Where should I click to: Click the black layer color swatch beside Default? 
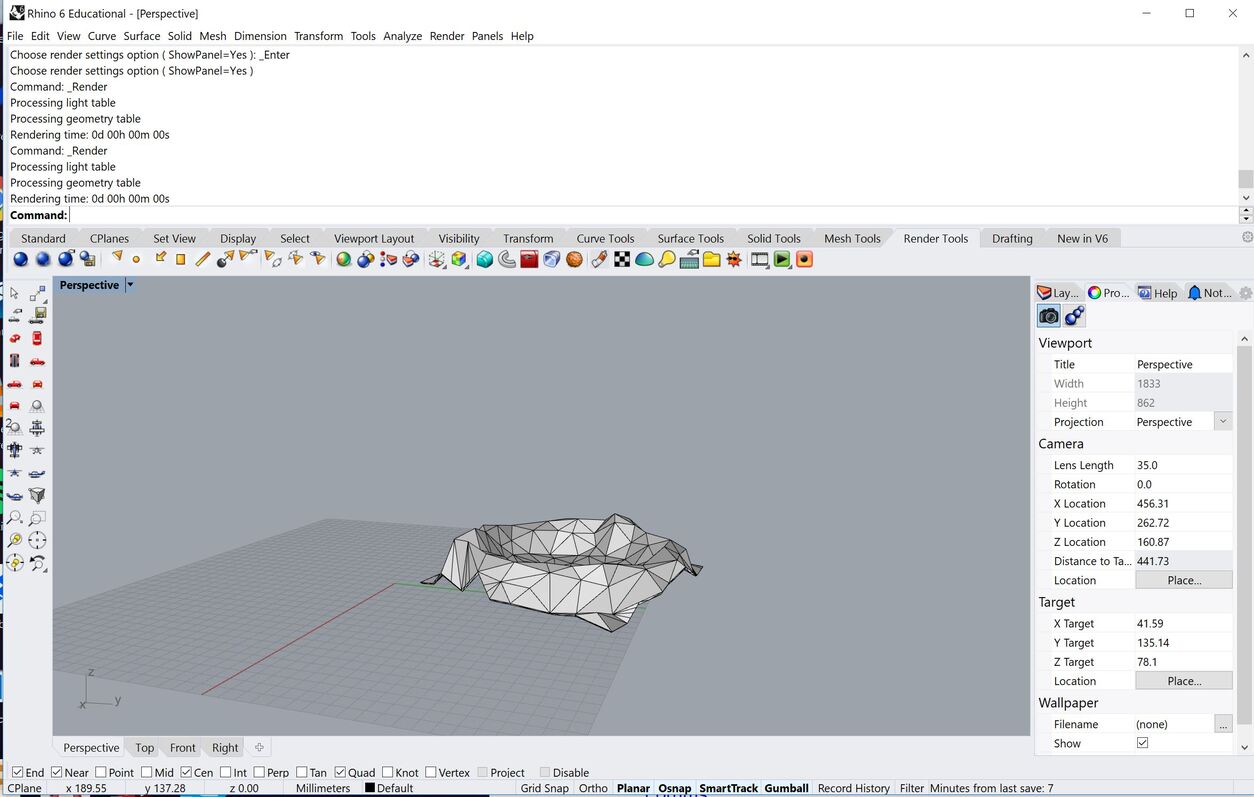[372, 788]
